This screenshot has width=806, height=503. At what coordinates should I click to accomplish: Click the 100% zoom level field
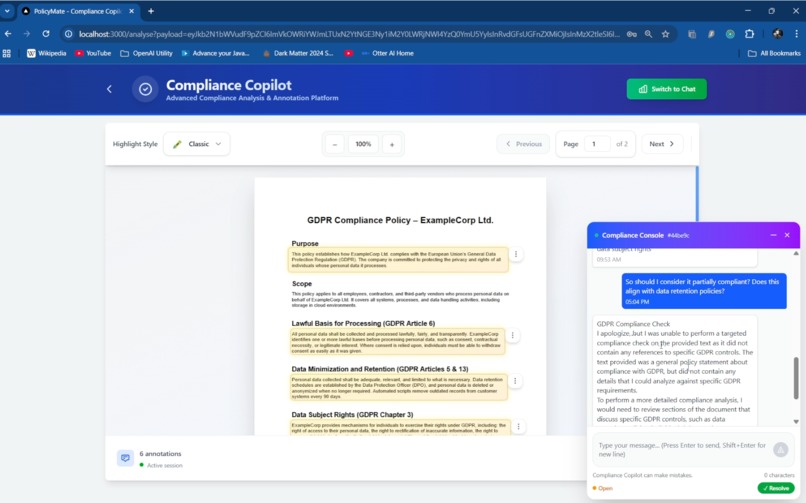pyautogui.click(x=363, y=144)
